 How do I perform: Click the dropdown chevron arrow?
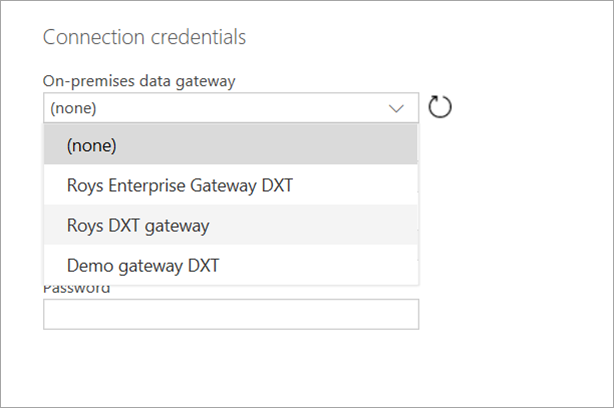tap(397, 108)
